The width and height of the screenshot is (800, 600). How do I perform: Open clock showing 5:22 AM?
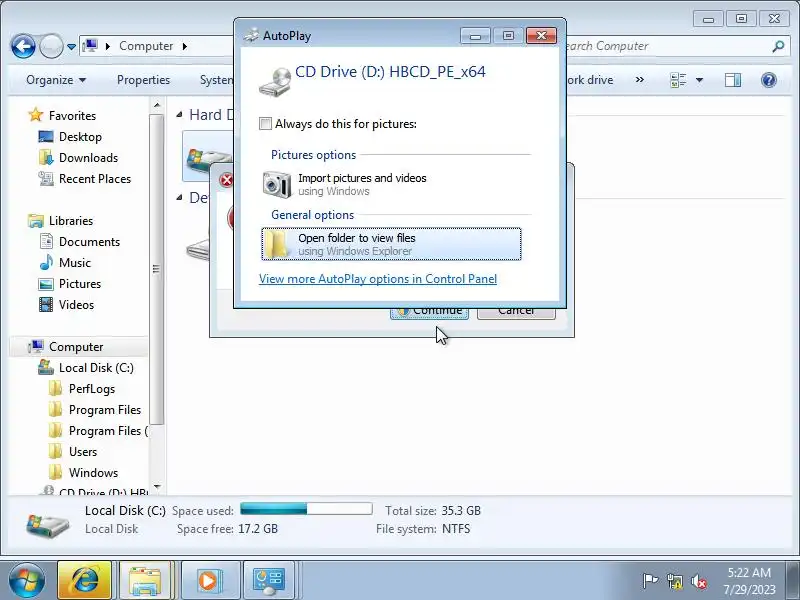tap(749, 581)
